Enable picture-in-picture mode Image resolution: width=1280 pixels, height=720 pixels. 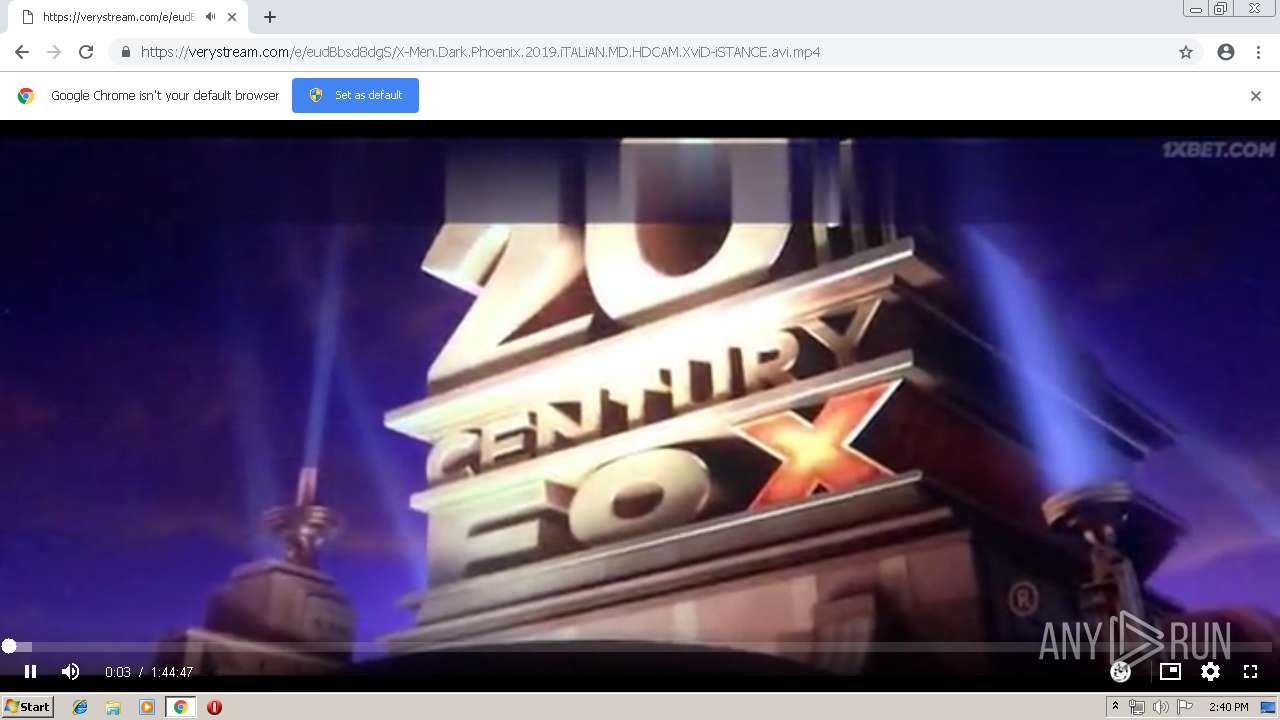(x=1170, y=672)
